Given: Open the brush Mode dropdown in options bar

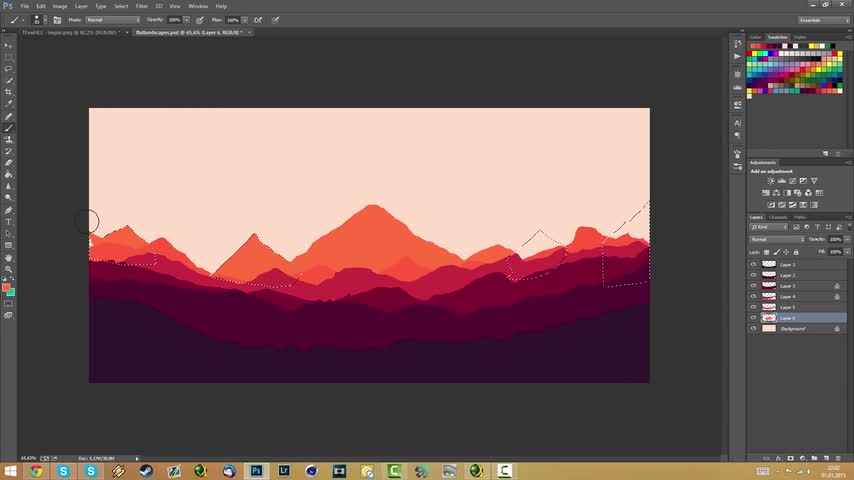Looking at the screenshot, I should (113, 20).
